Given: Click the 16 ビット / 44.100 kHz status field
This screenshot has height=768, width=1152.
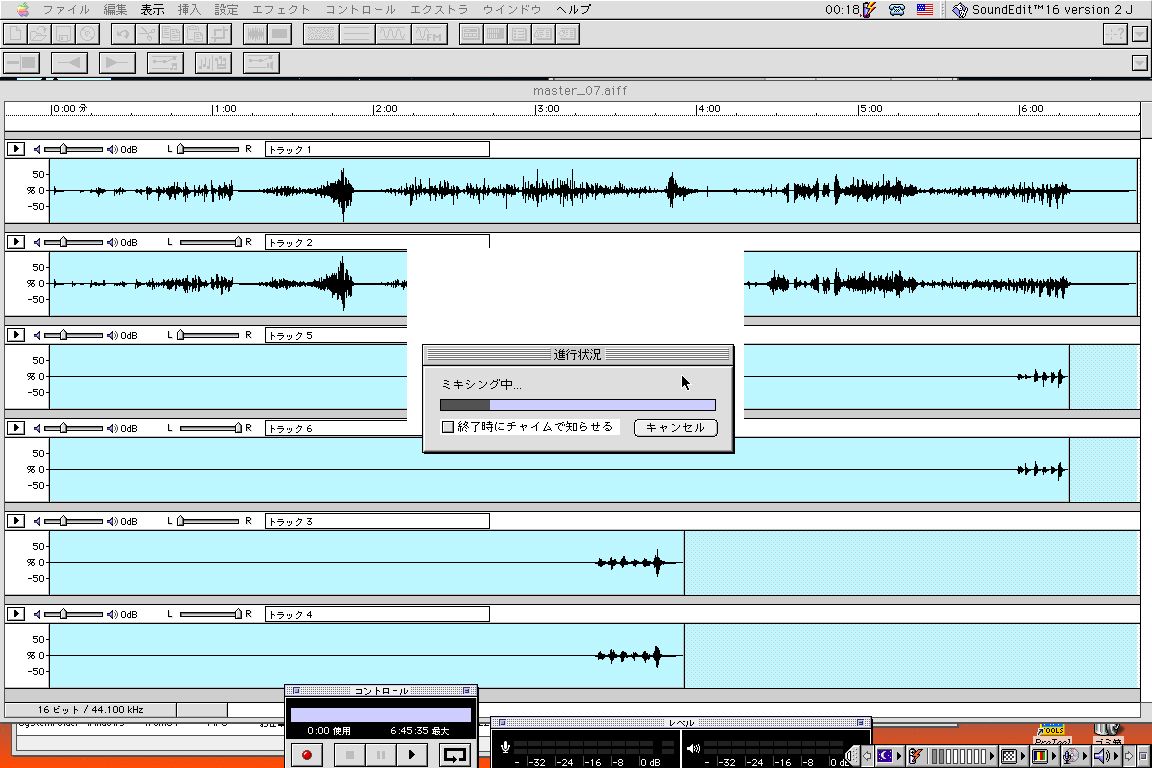Looking at the screenshot, I should click(x=90, y=710).
